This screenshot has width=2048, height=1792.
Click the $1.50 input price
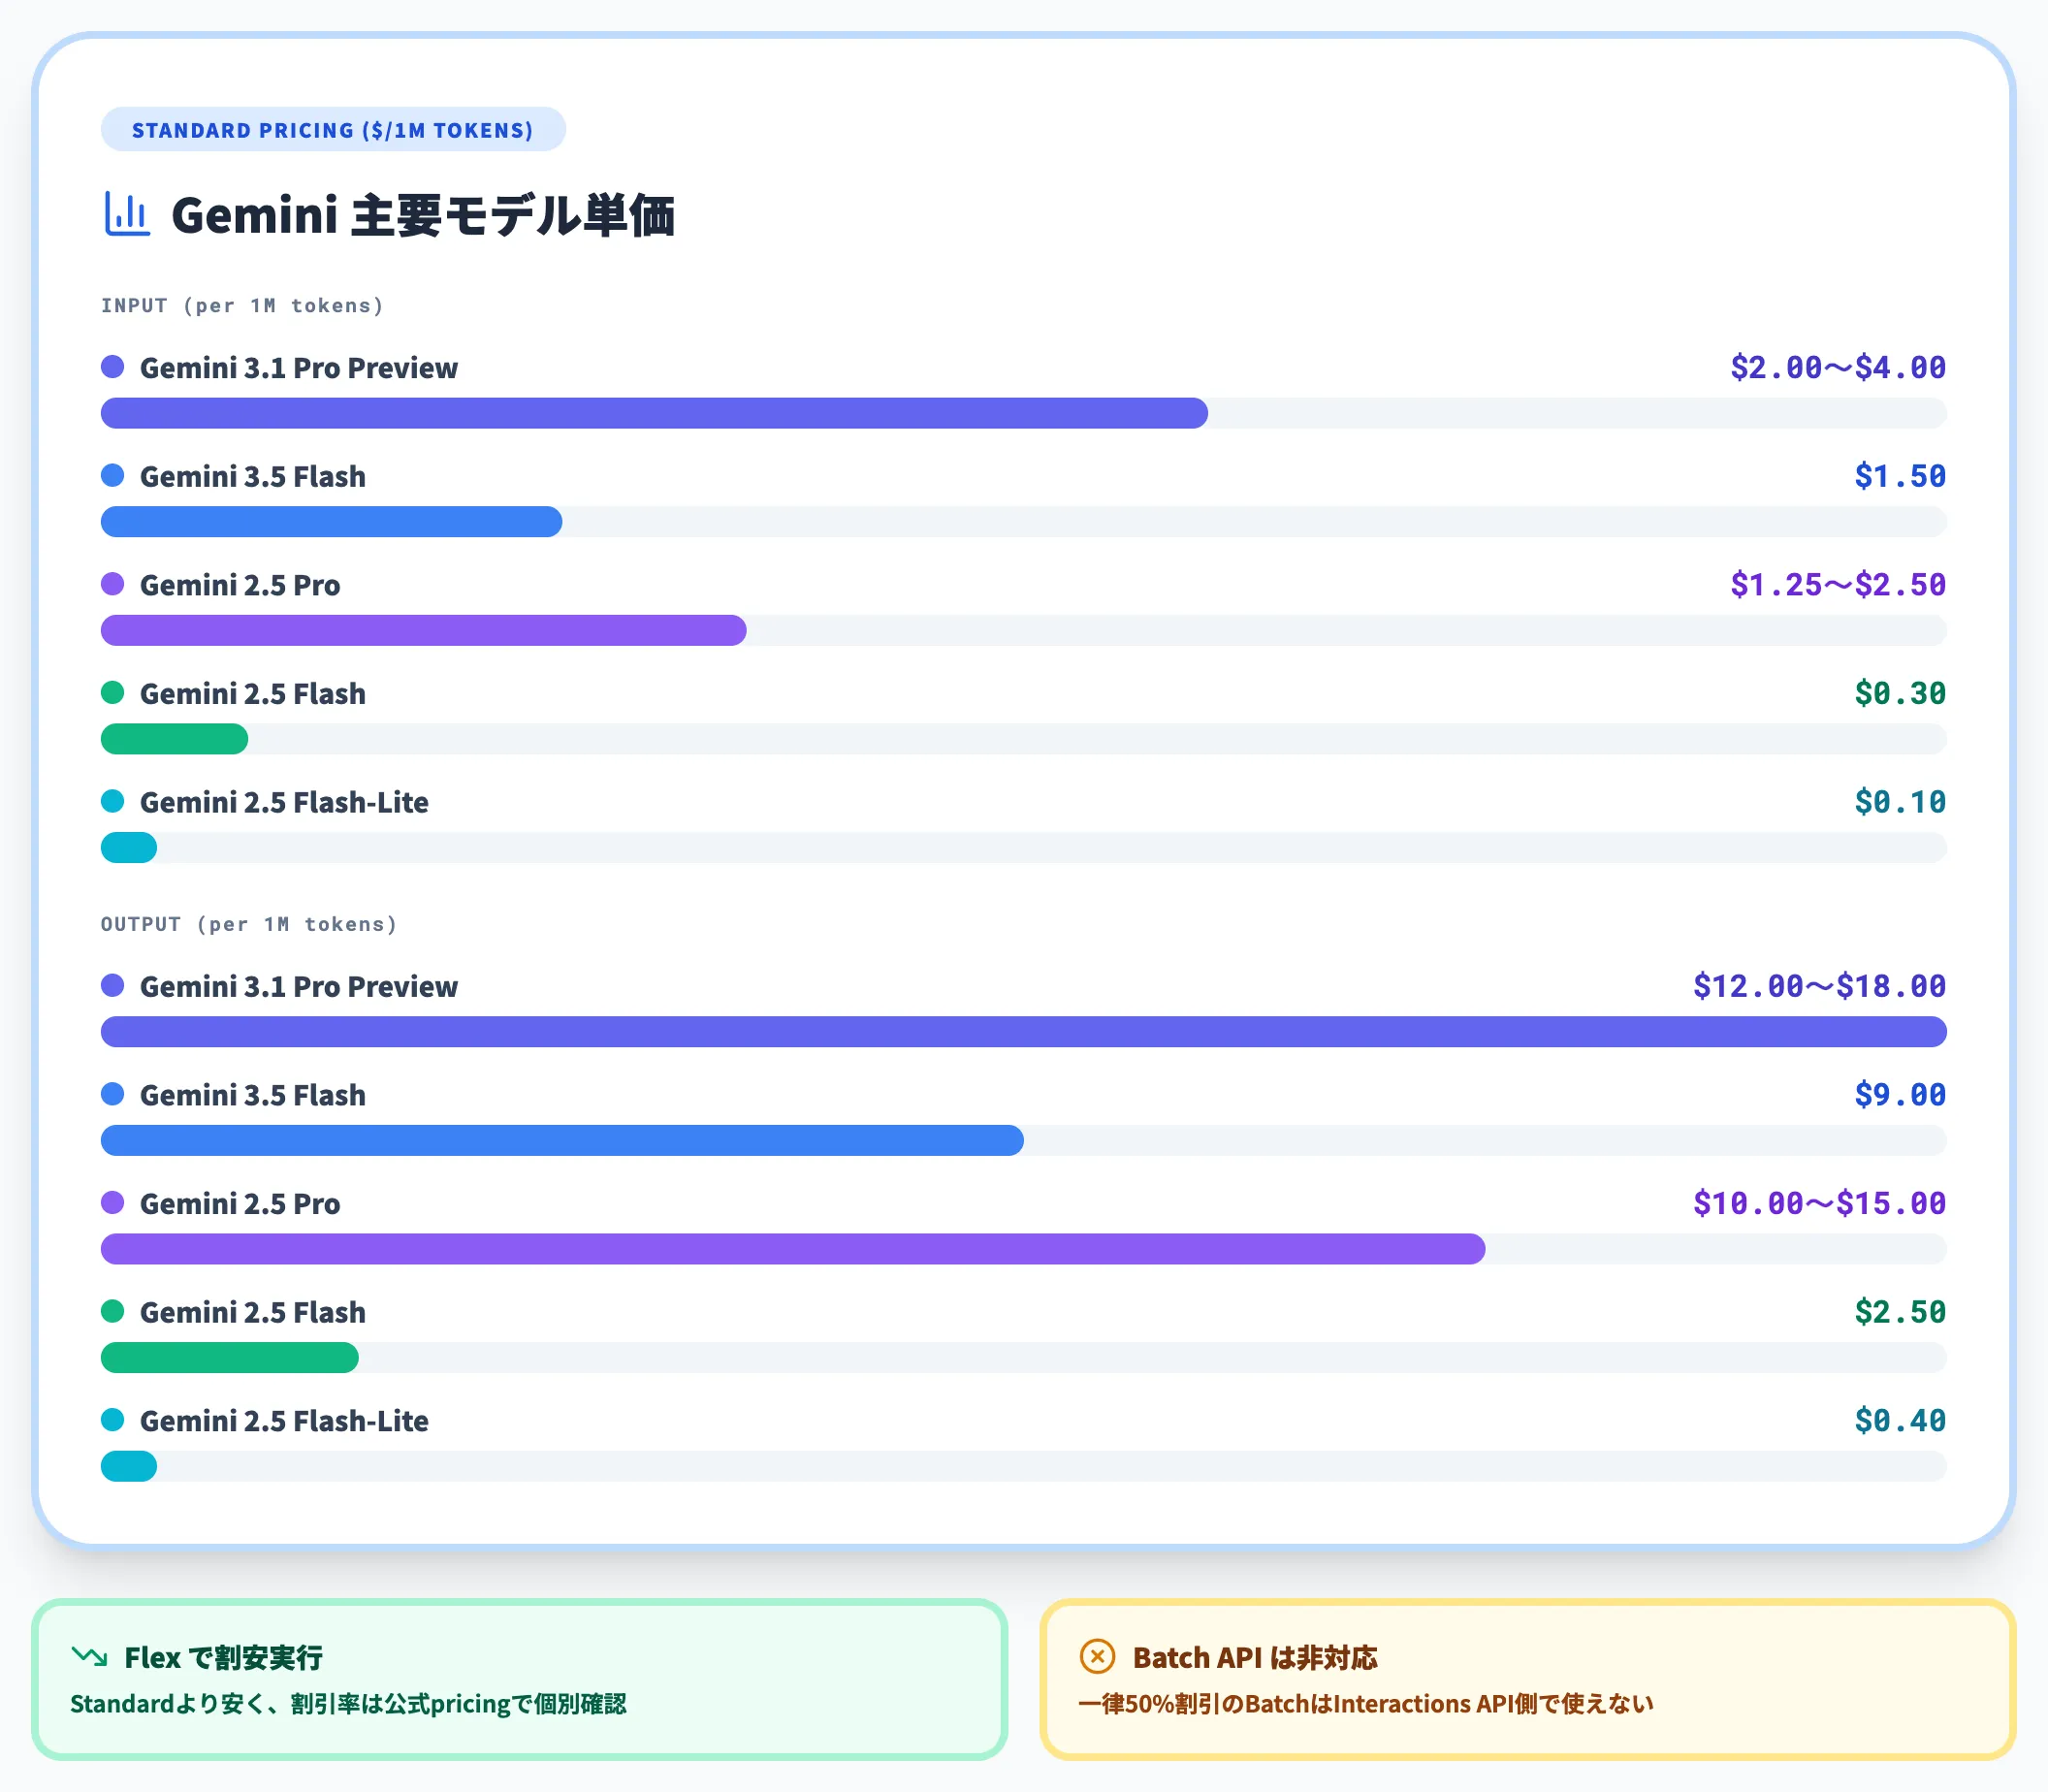[1900, 476]
